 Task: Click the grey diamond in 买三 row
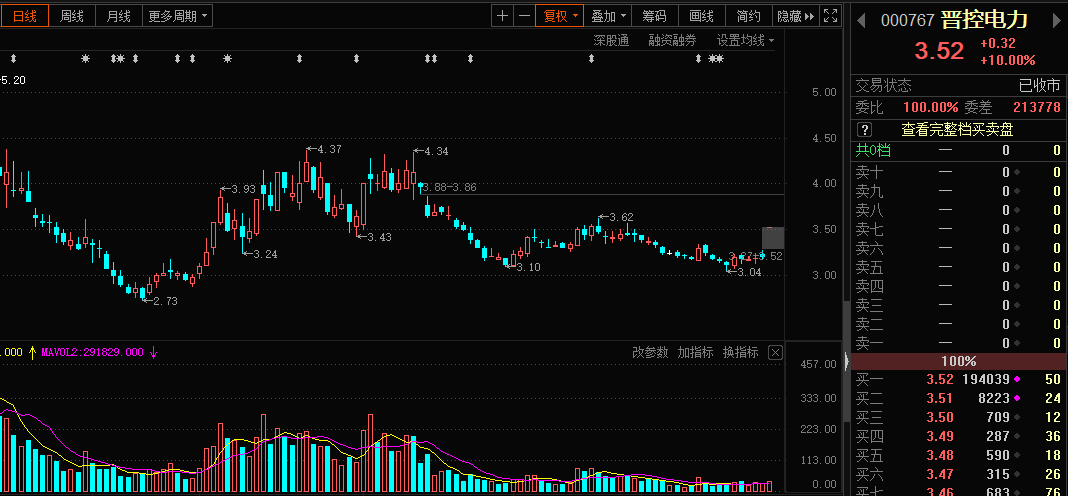pos(1018,417)
